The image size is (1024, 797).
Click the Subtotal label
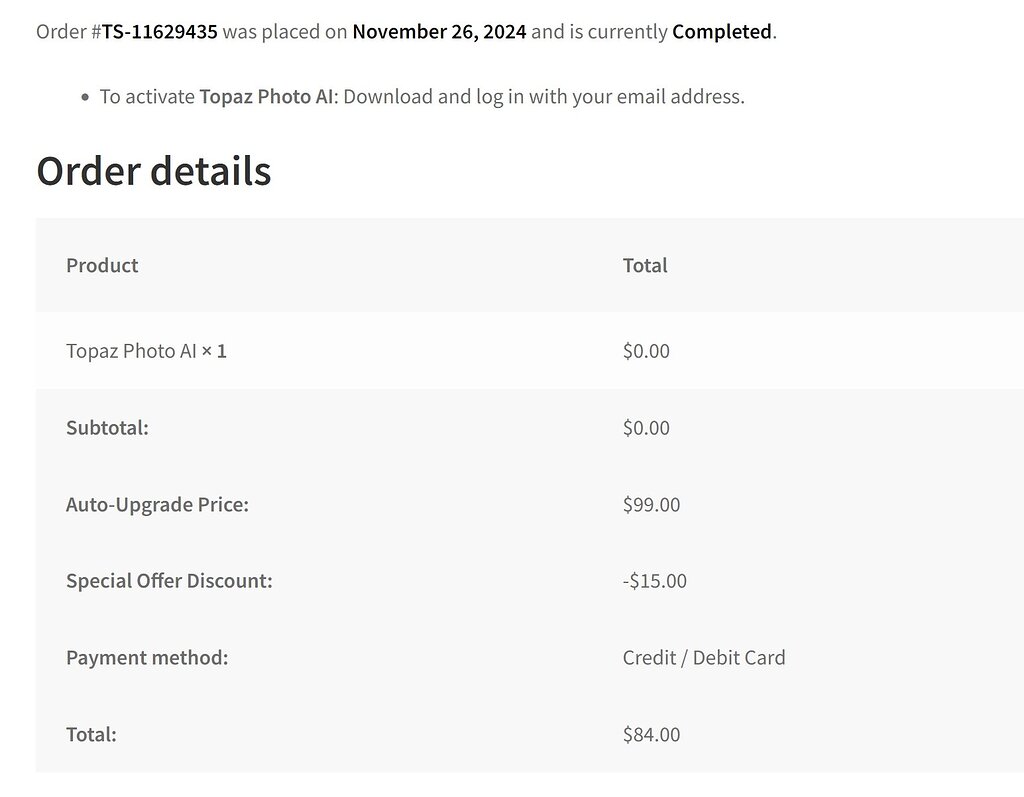[x=107, y=428]
